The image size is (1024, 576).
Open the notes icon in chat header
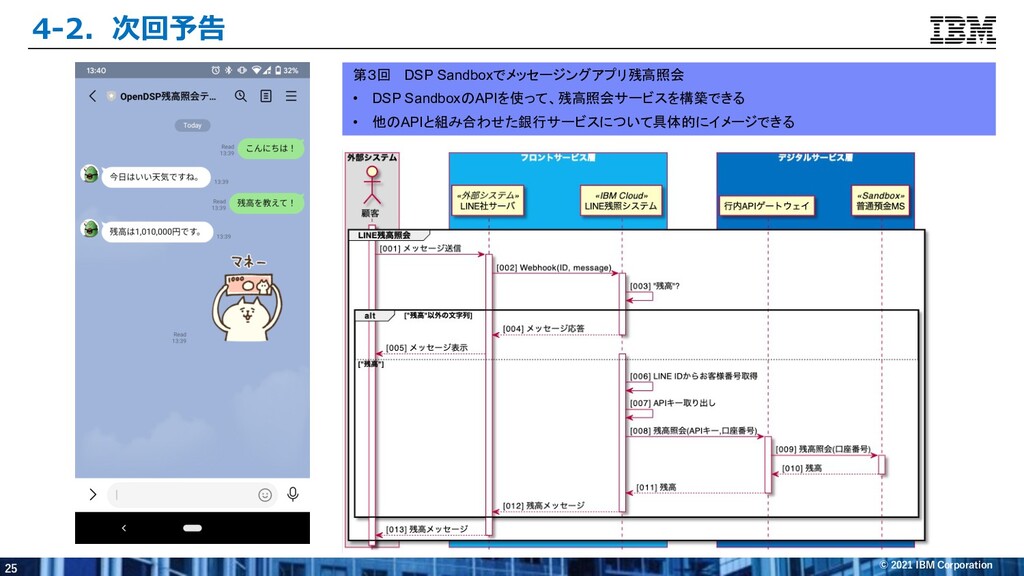(266, 96)
